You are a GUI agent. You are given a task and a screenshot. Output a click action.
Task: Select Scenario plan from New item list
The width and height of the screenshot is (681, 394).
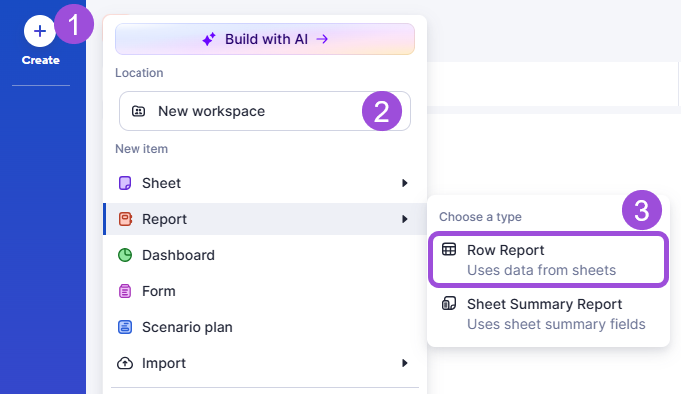coord(264,327)
